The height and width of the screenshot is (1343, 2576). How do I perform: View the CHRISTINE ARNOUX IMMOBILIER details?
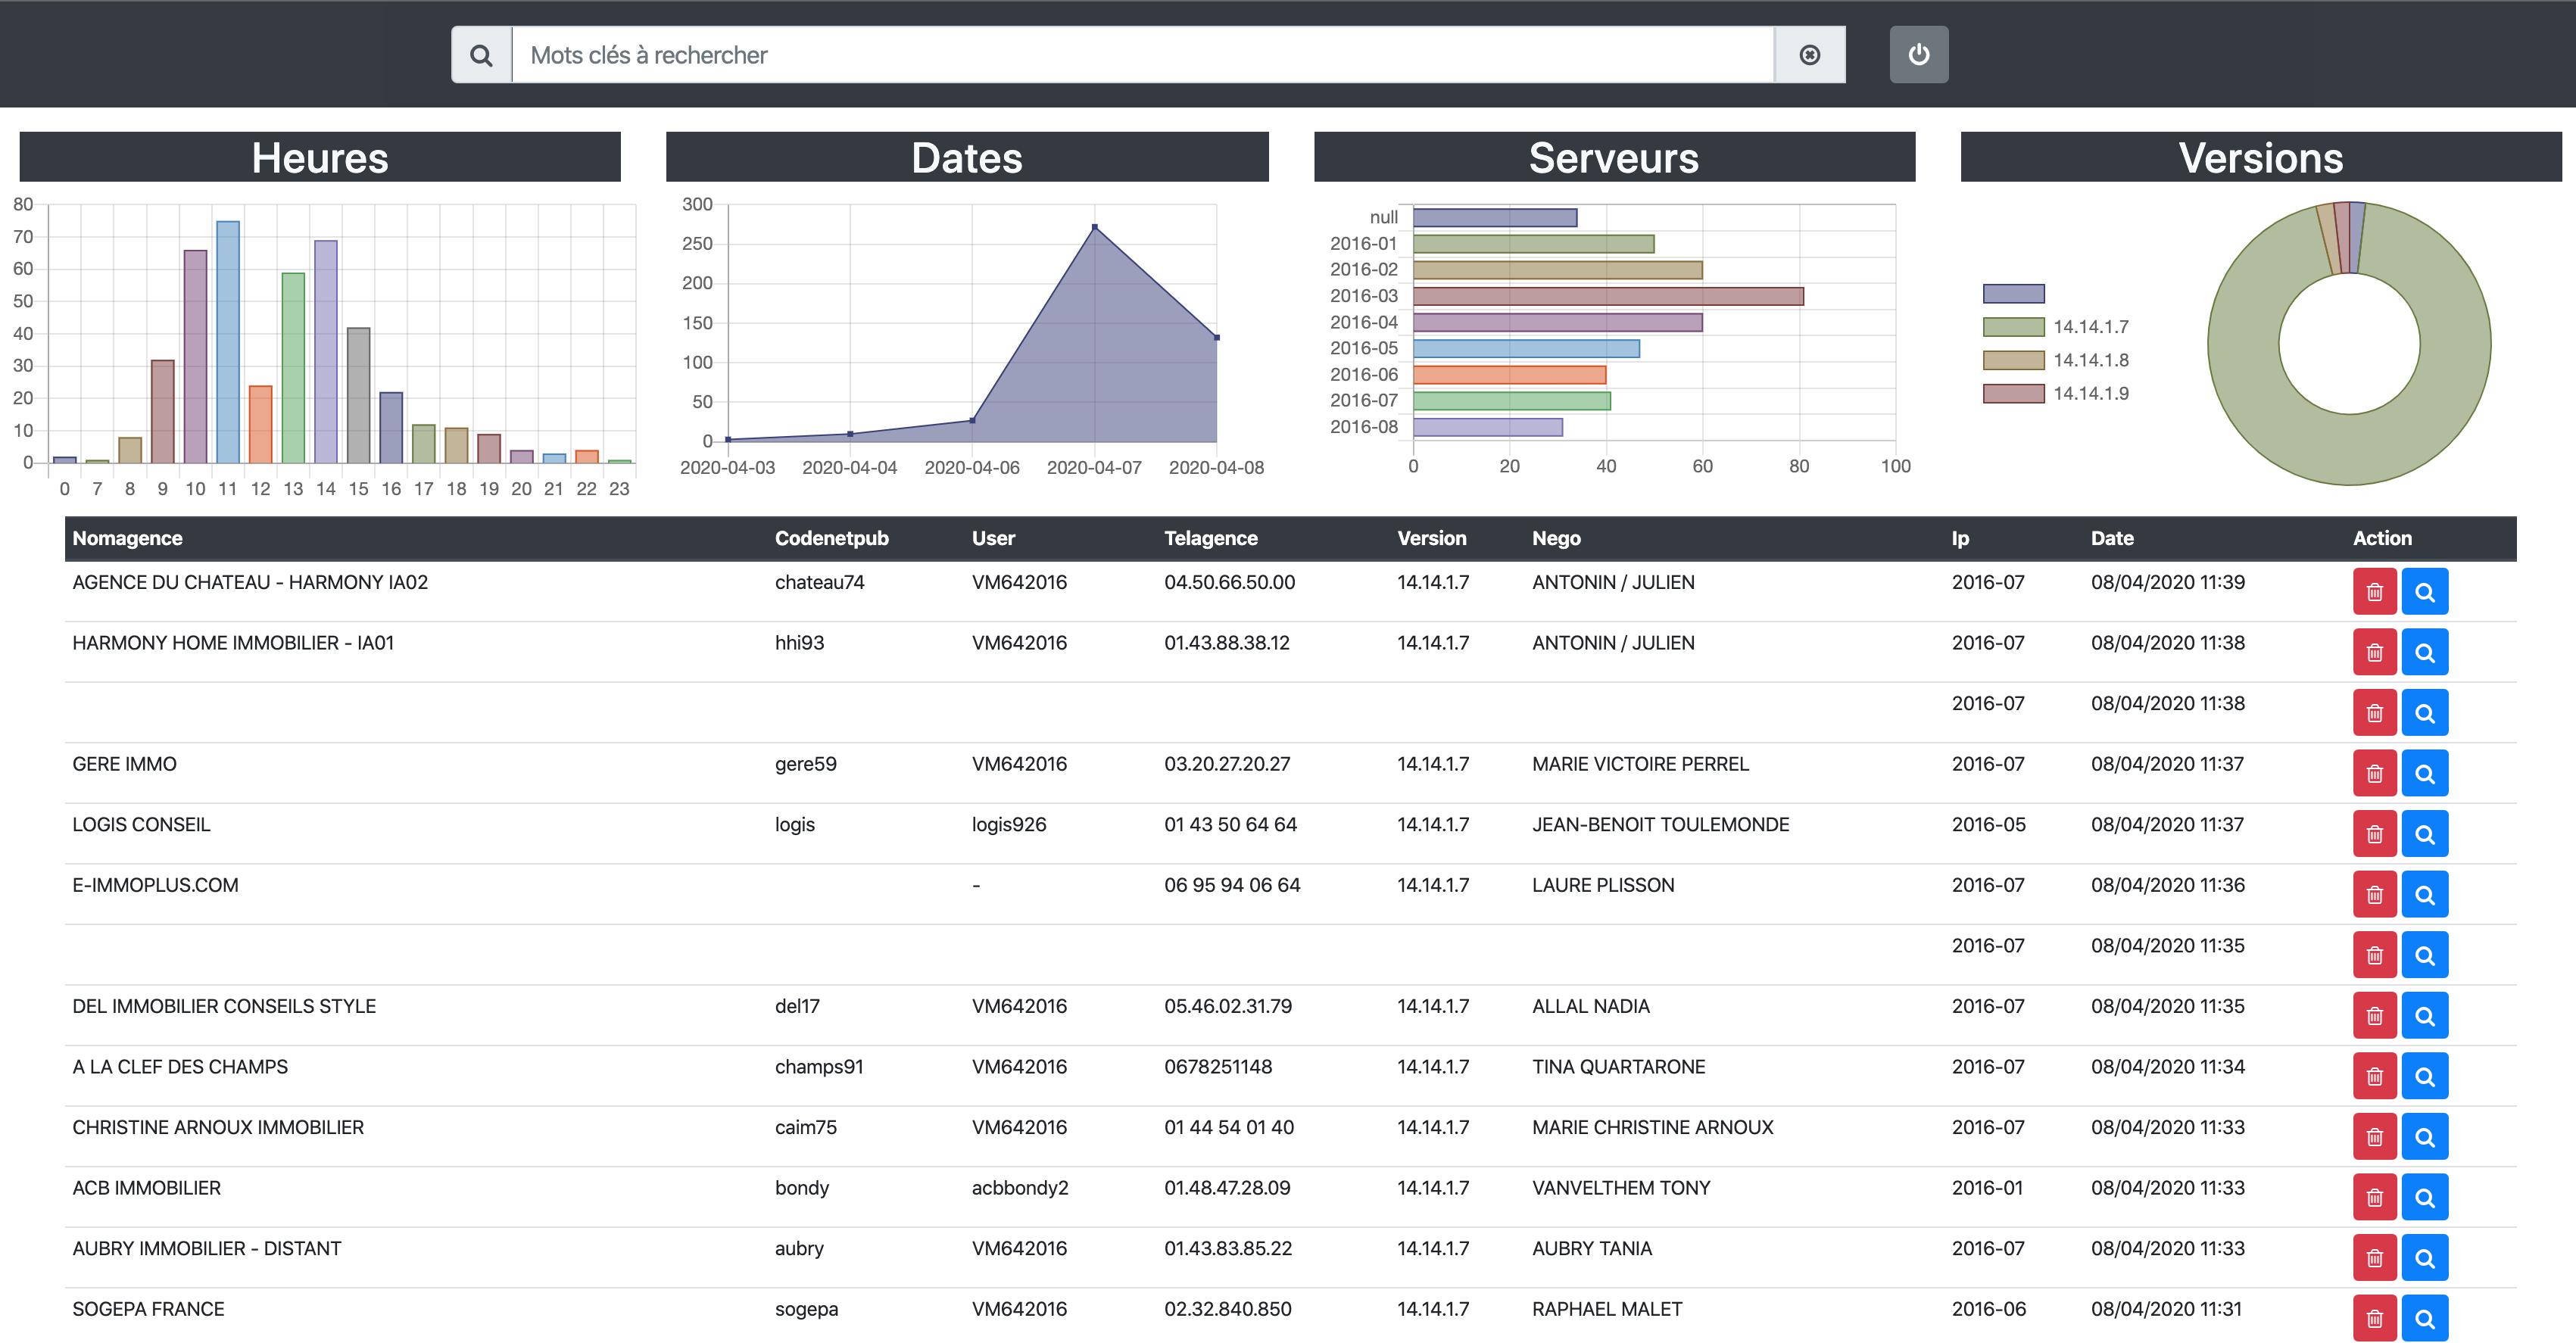tap(2424, 1137)
